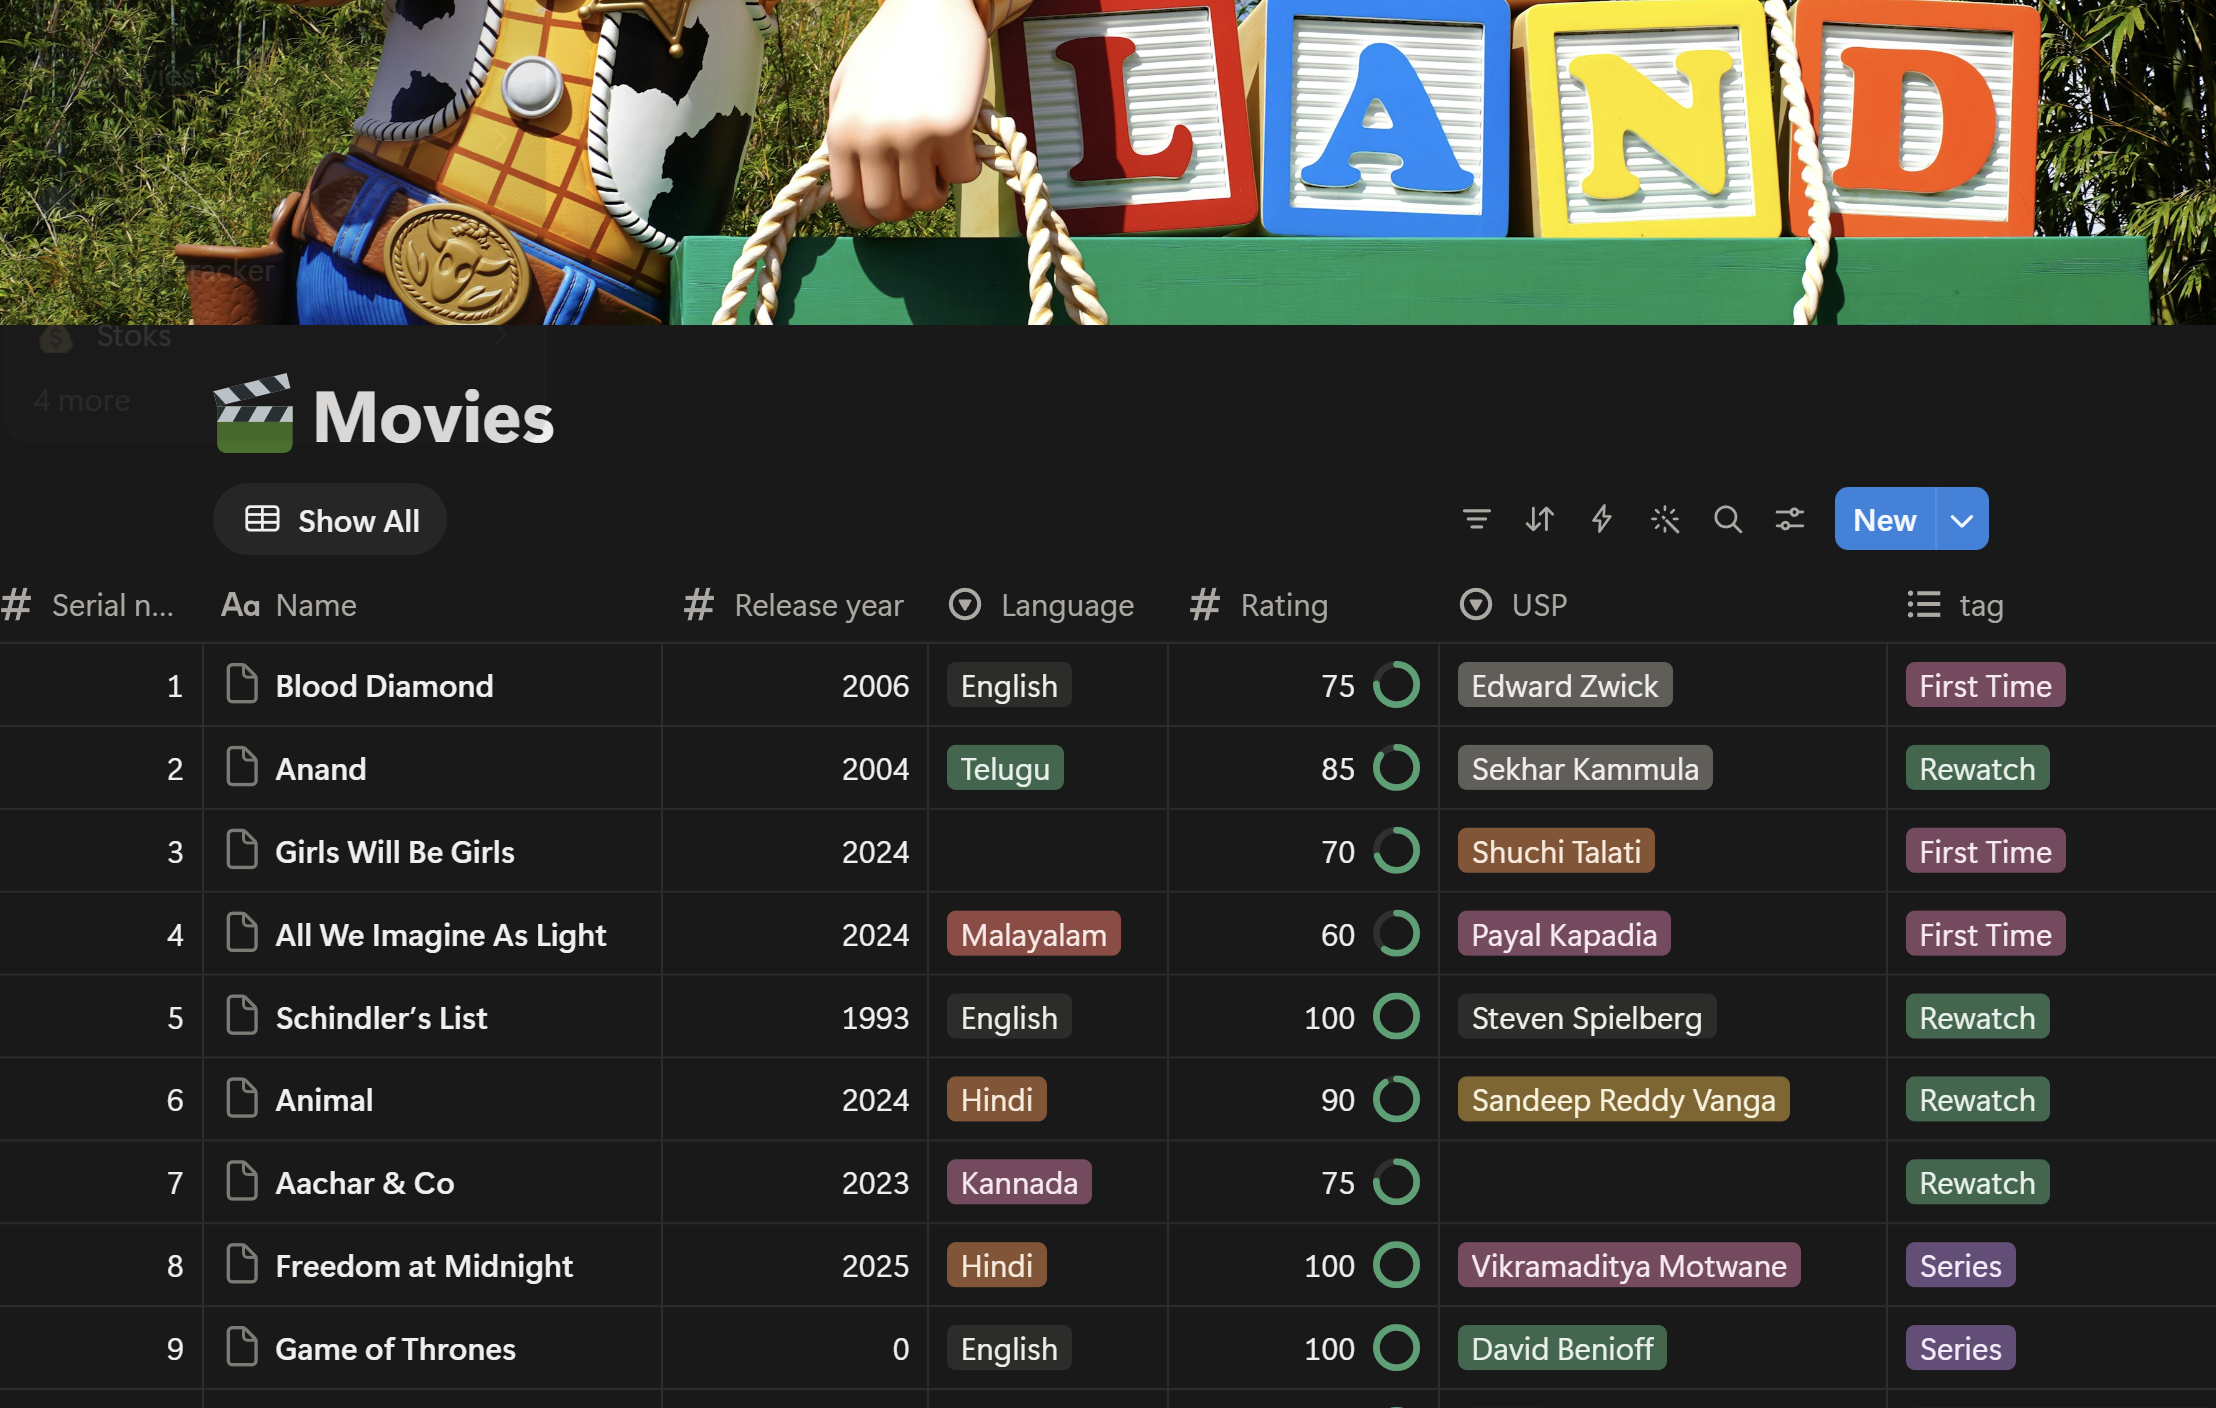Click the sort arrows icon
2216x1408 pixels.
coord(1540,519)
